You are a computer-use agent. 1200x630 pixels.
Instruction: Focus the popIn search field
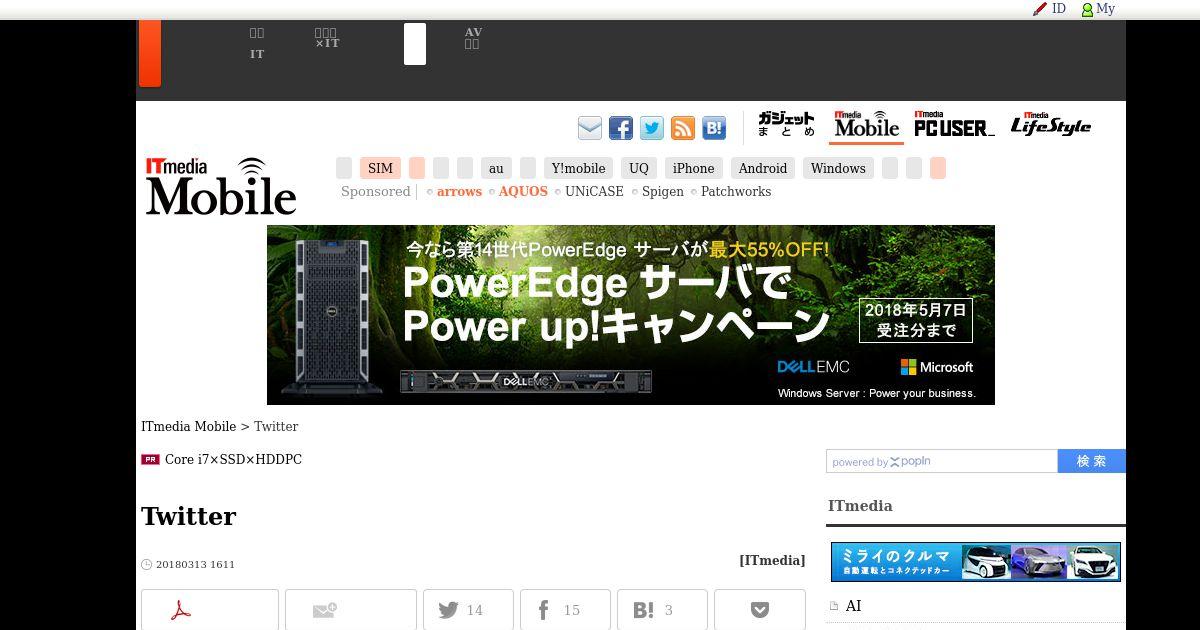point(942,461)
